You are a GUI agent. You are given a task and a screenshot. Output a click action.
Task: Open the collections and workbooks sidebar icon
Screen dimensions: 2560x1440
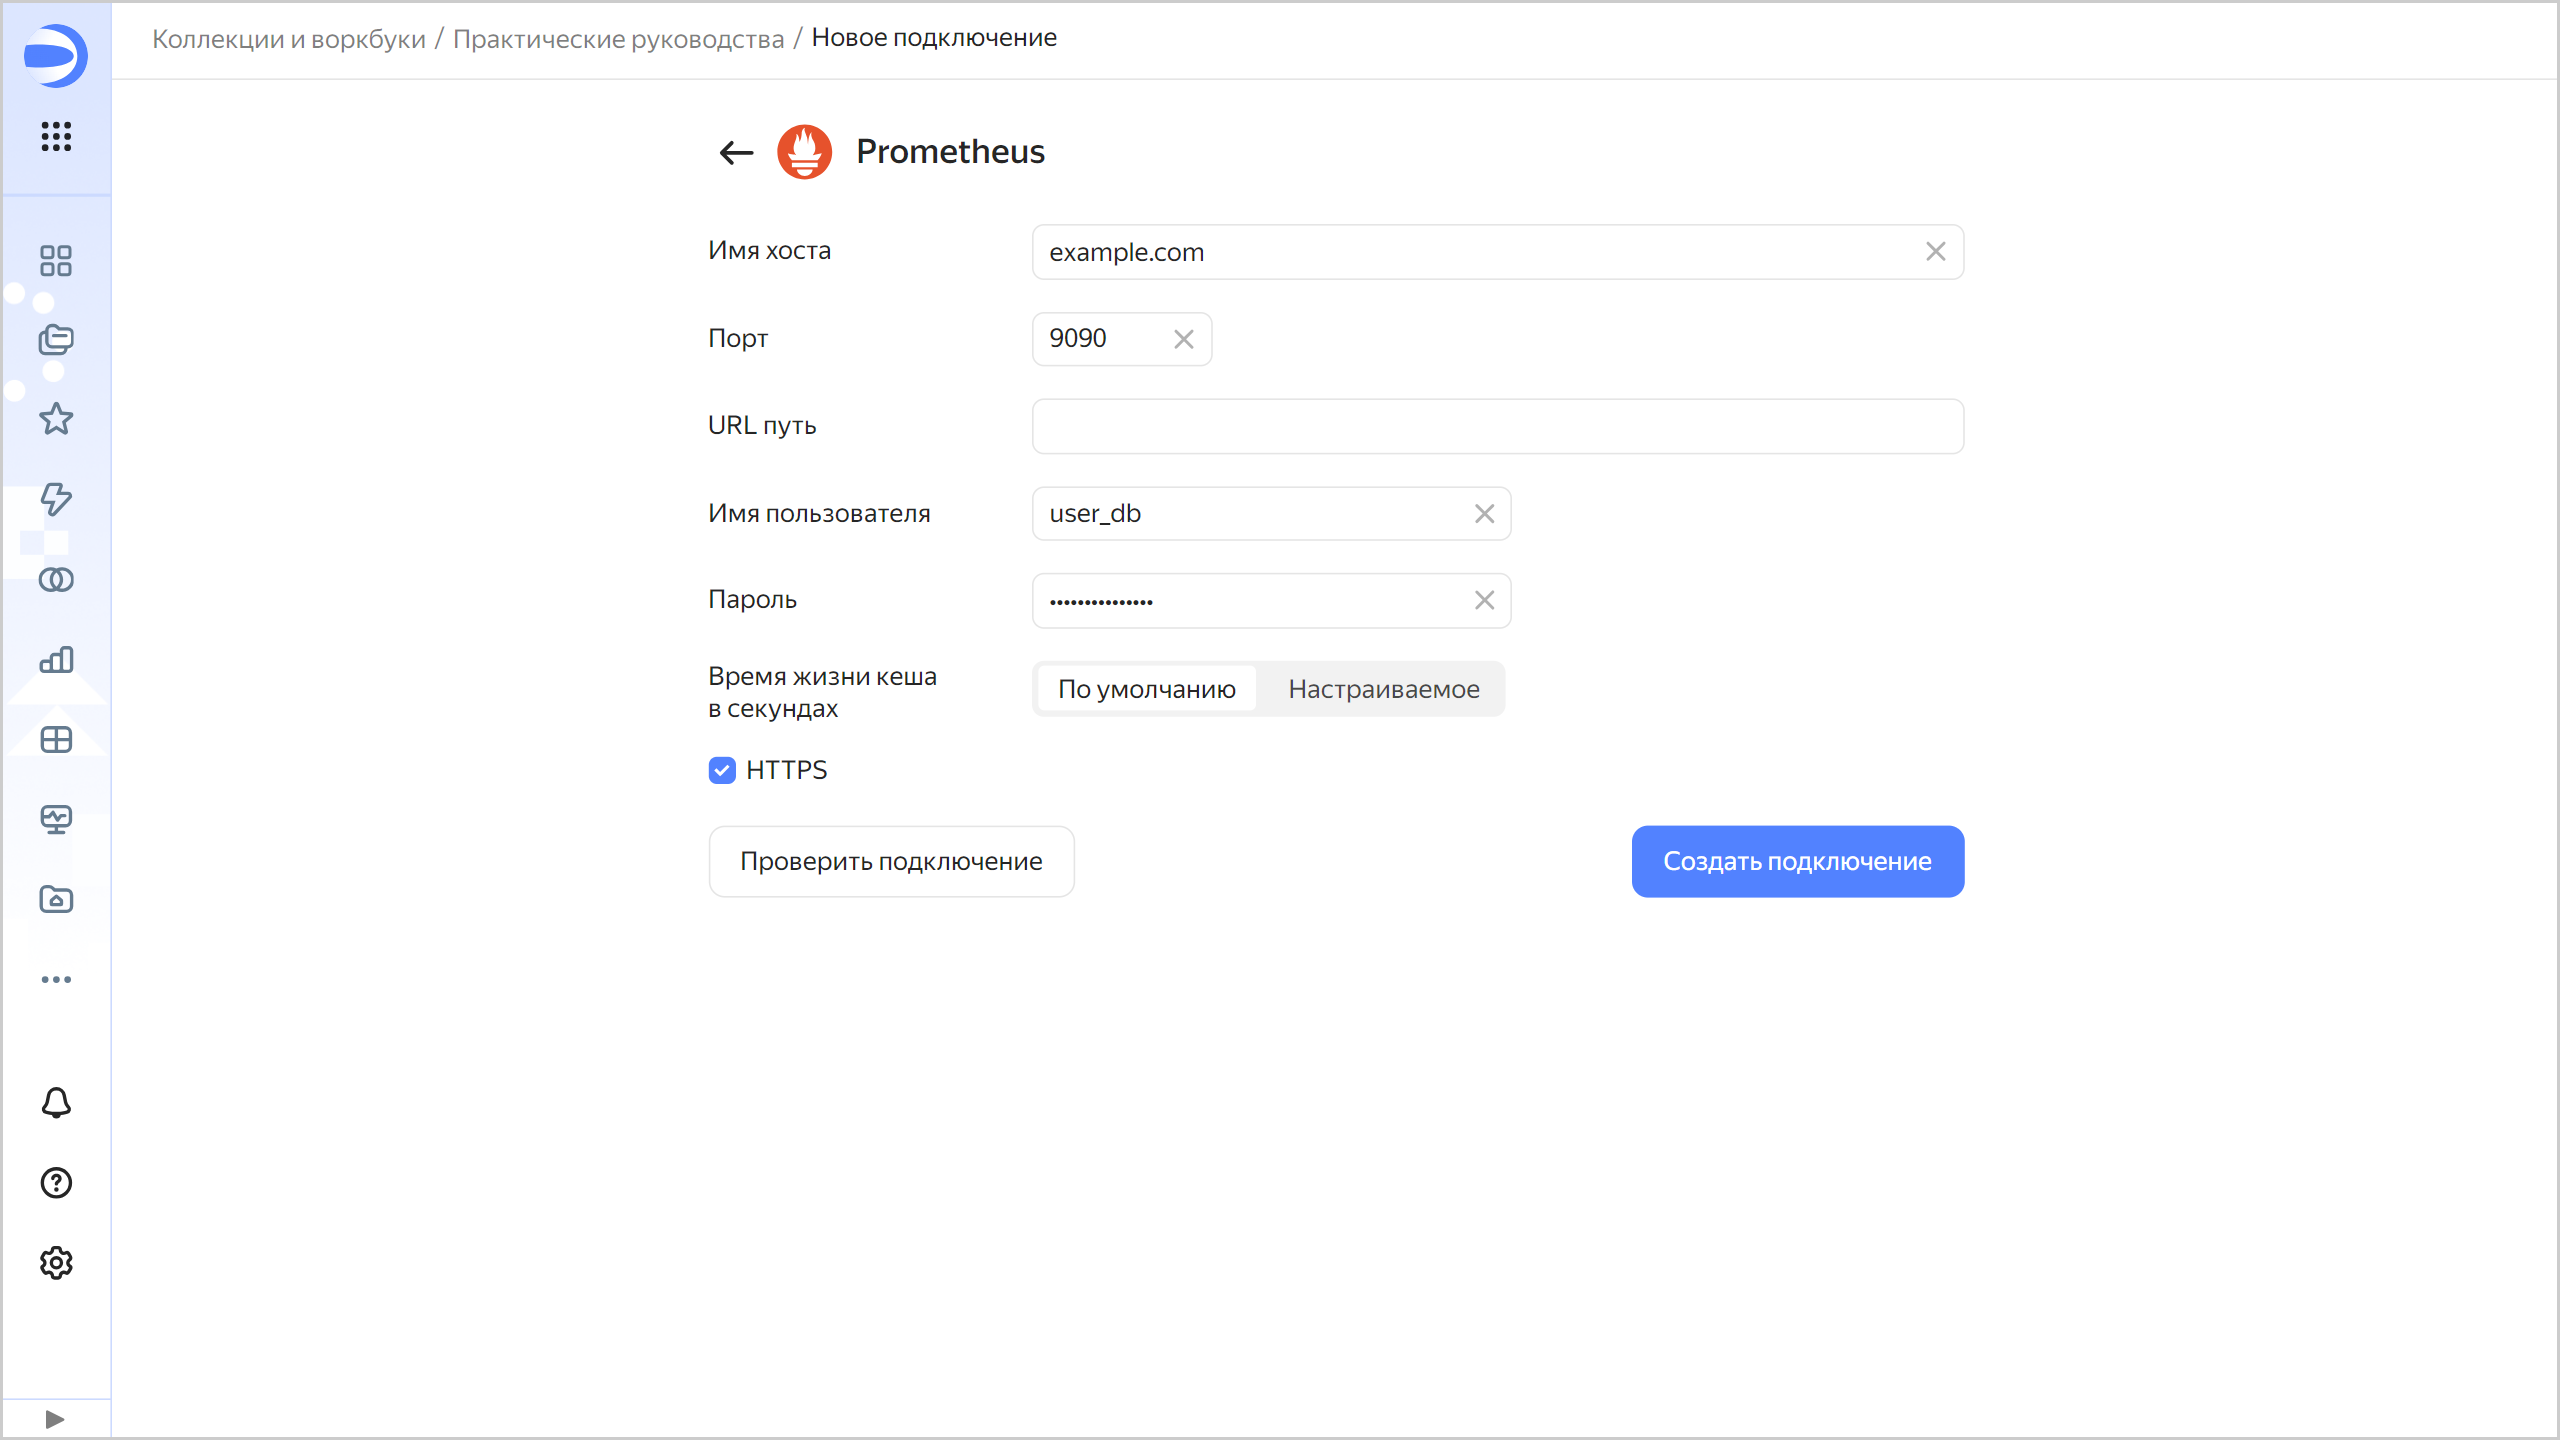(x=56, y=340)
